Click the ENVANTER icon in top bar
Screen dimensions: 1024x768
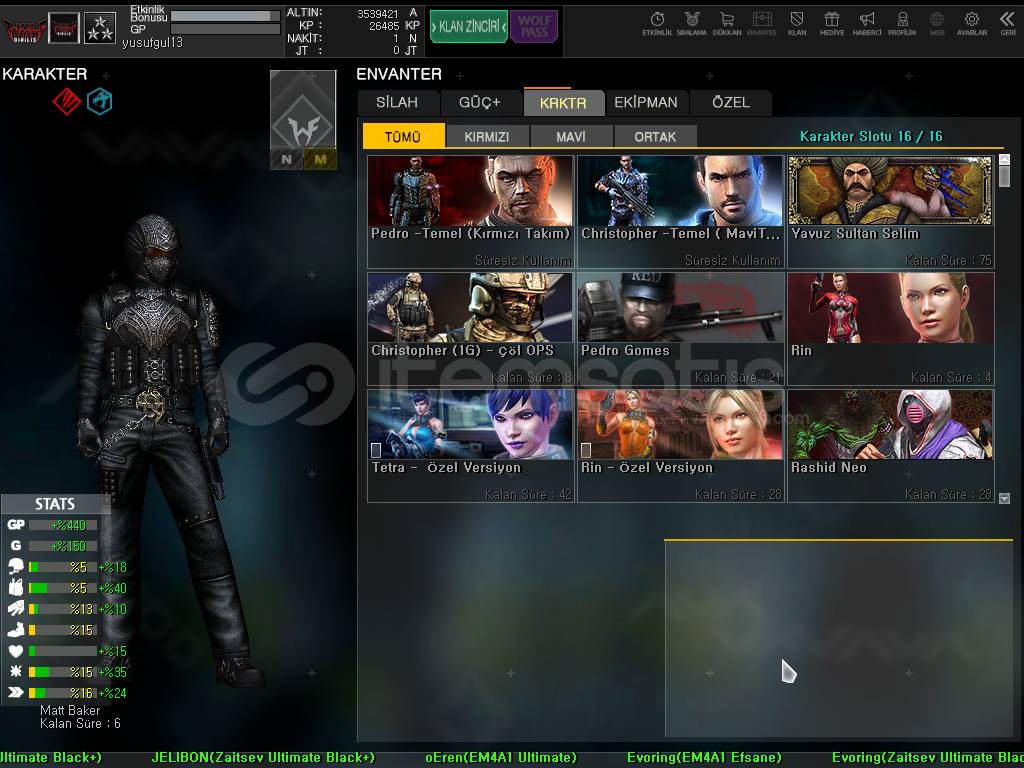click(x=761, y=24)
